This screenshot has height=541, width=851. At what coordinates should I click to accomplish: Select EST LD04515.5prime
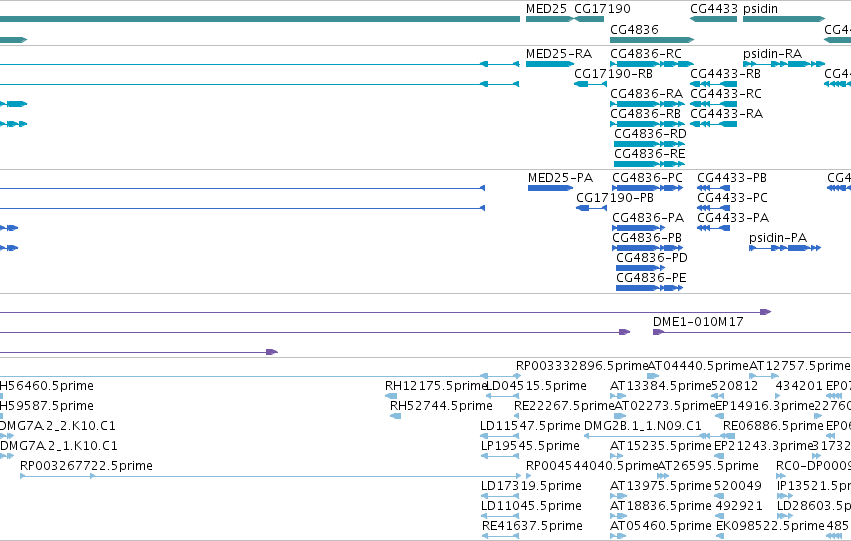coord(536,386)
